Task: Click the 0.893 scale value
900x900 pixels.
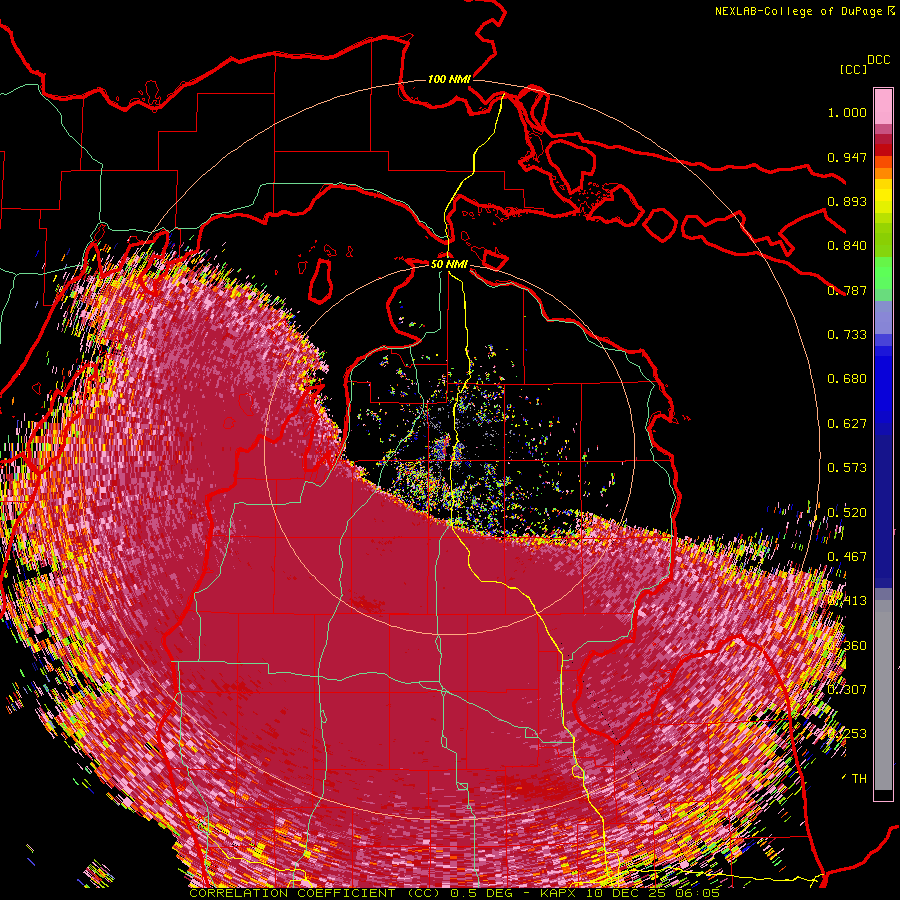Action: pos(847,201)
